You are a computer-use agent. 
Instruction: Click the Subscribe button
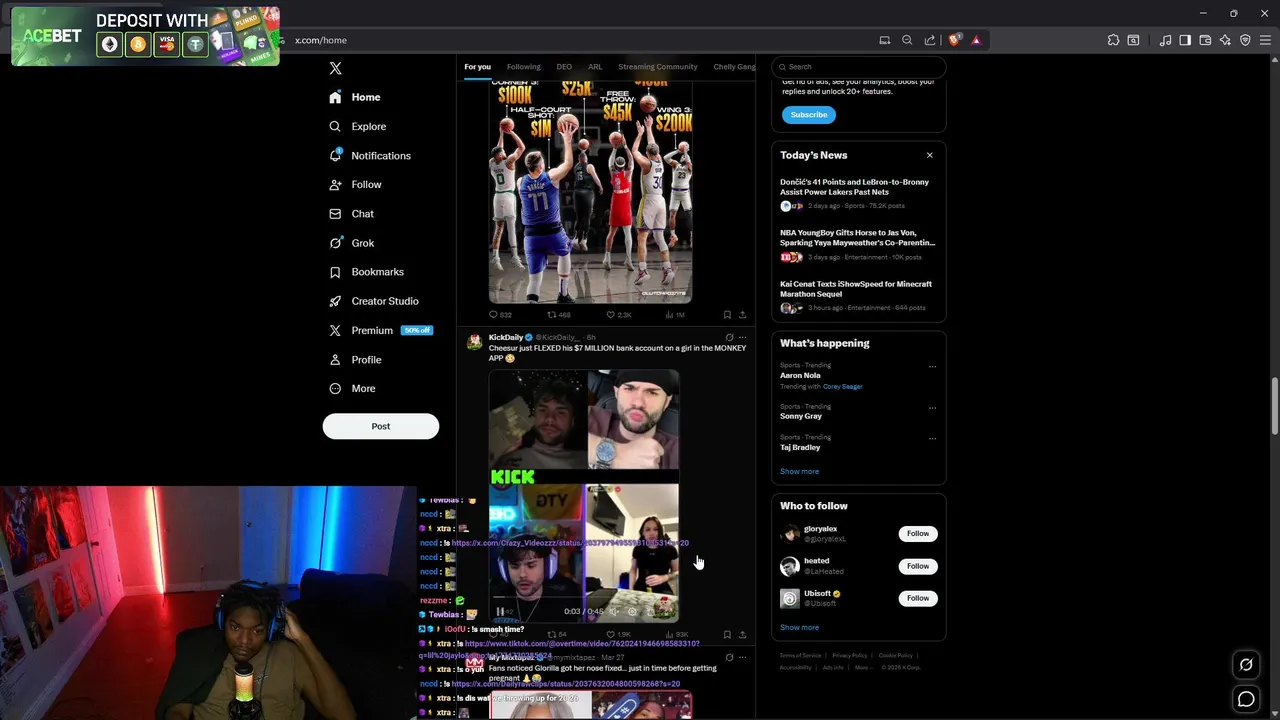point(808,115)
